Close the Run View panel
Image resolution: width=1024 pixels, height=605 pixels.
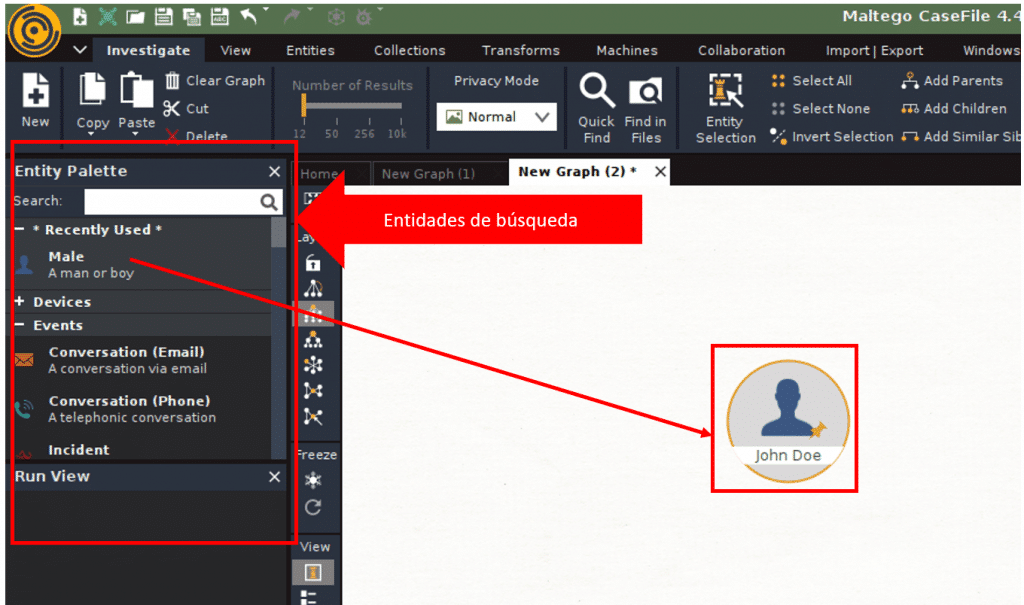point(274,477)
